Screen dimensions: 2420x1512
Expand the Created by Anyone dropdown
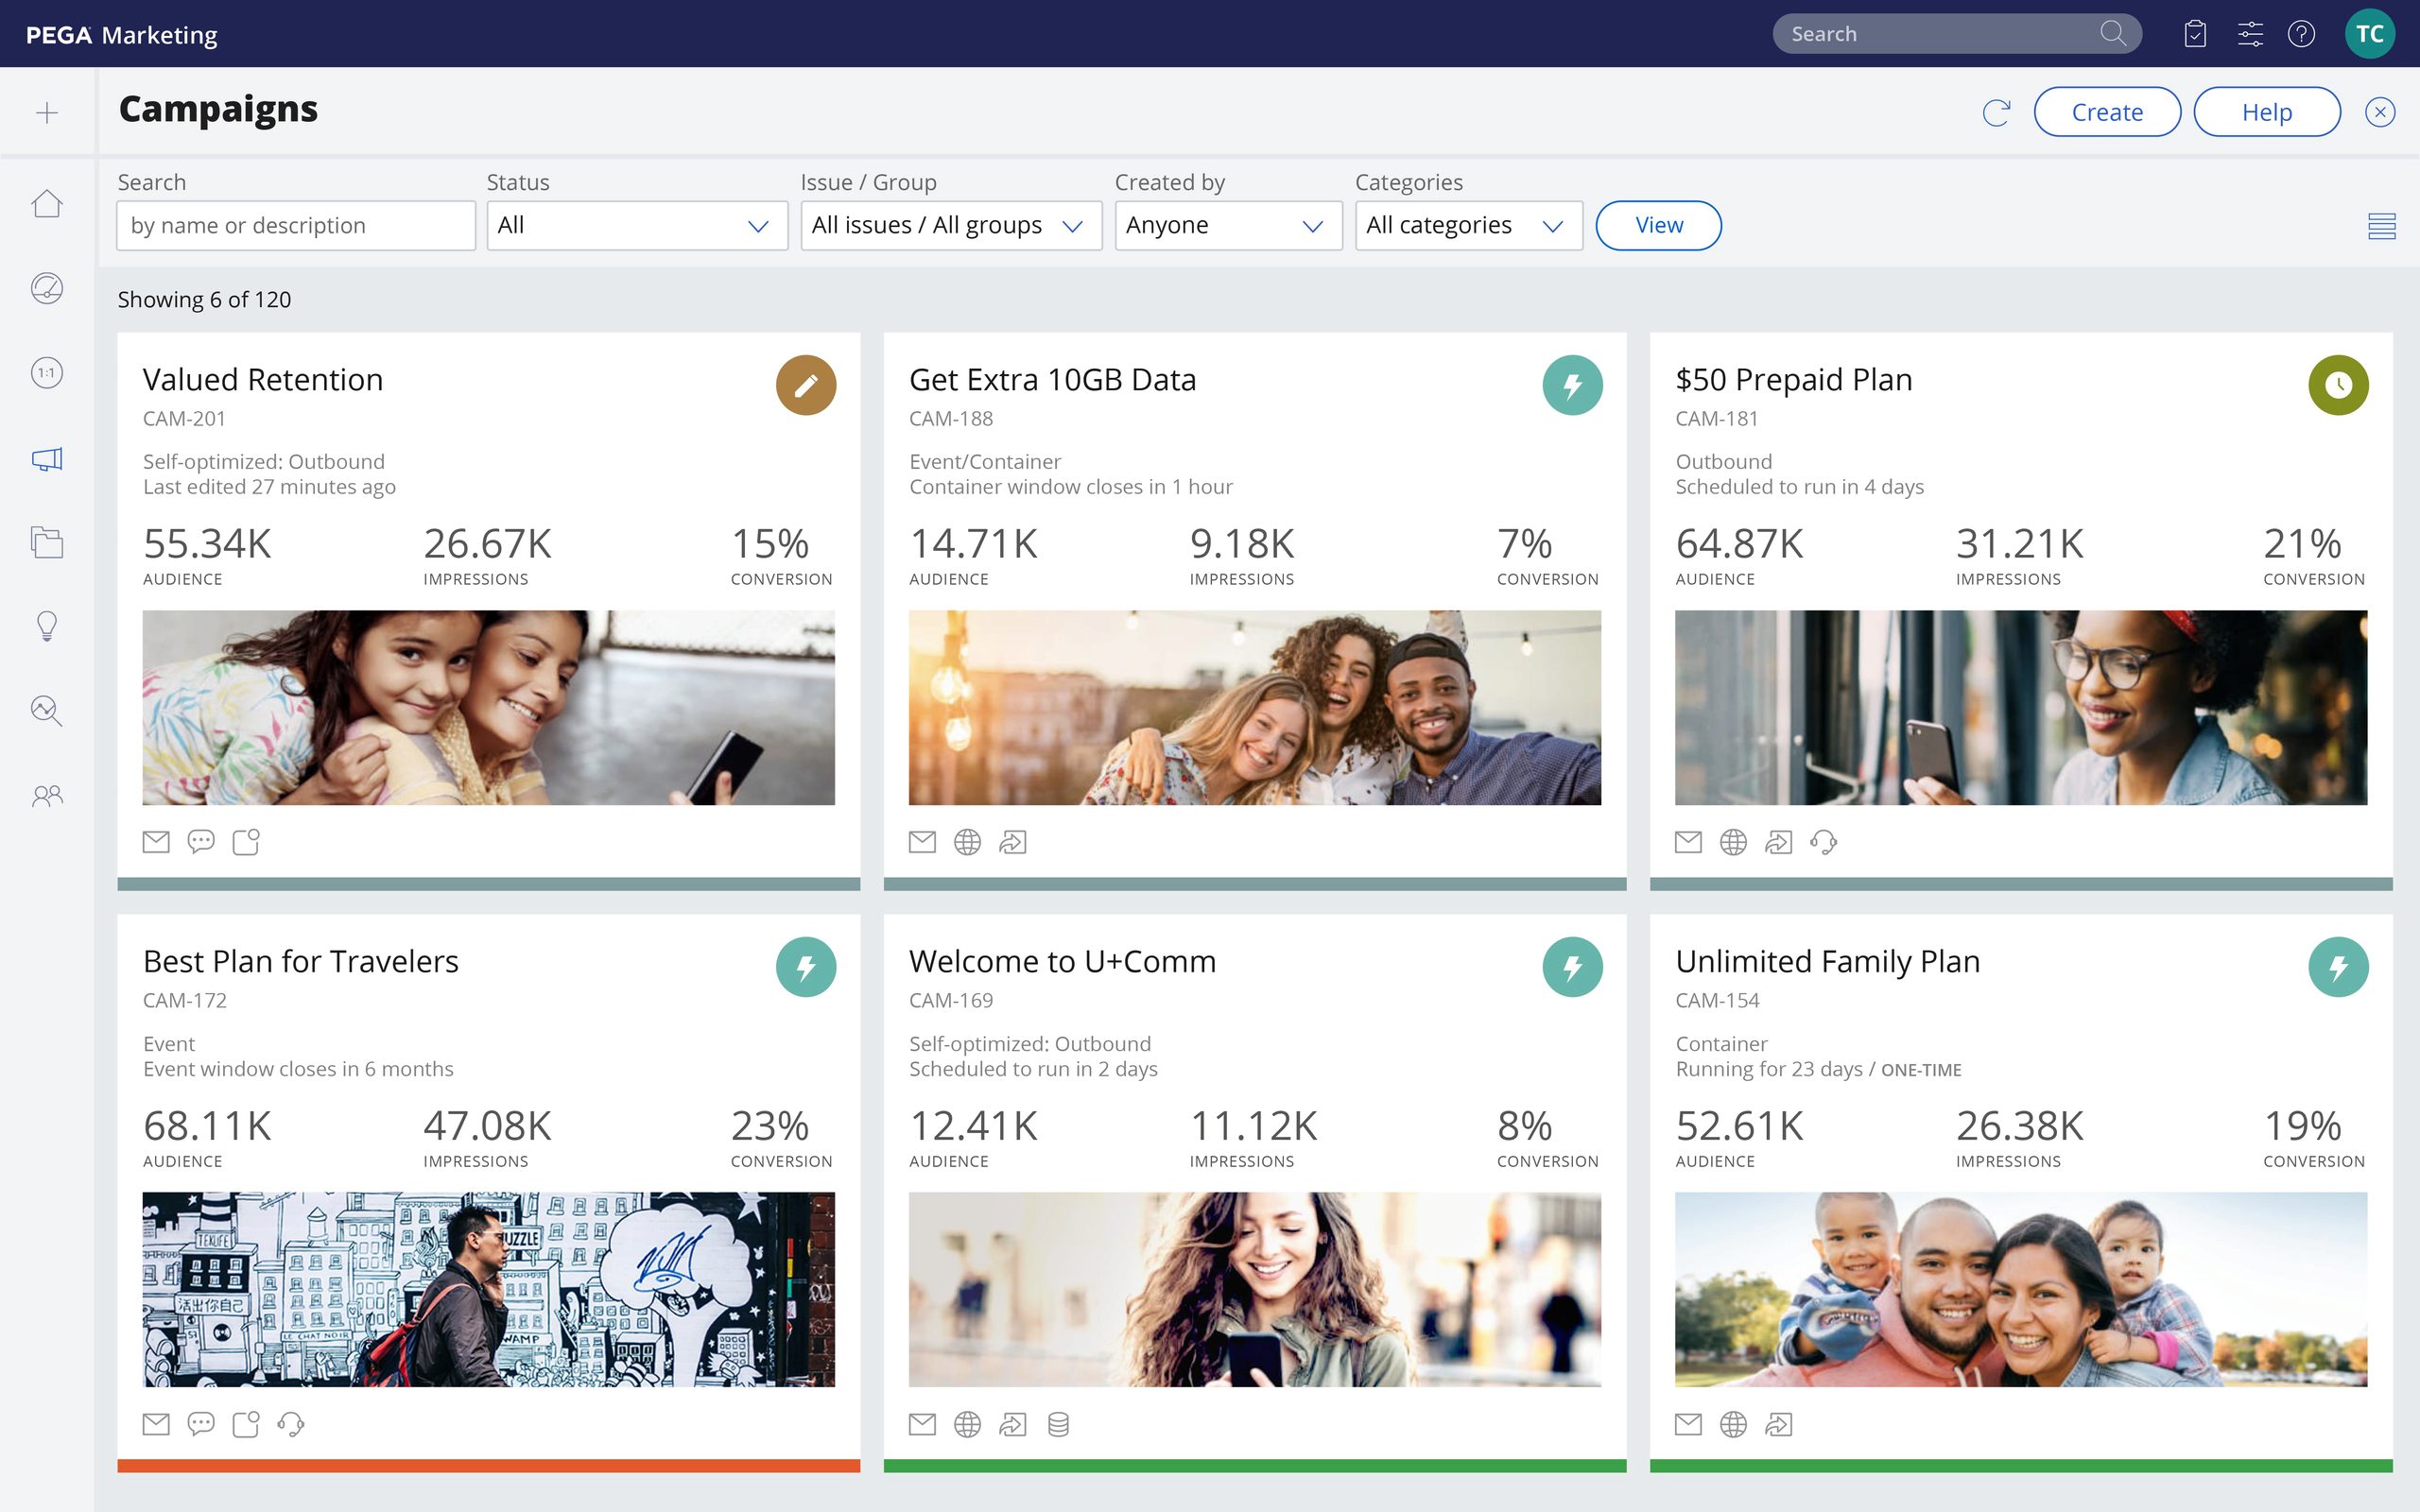pyautogui.click(x=1227, y=226)
